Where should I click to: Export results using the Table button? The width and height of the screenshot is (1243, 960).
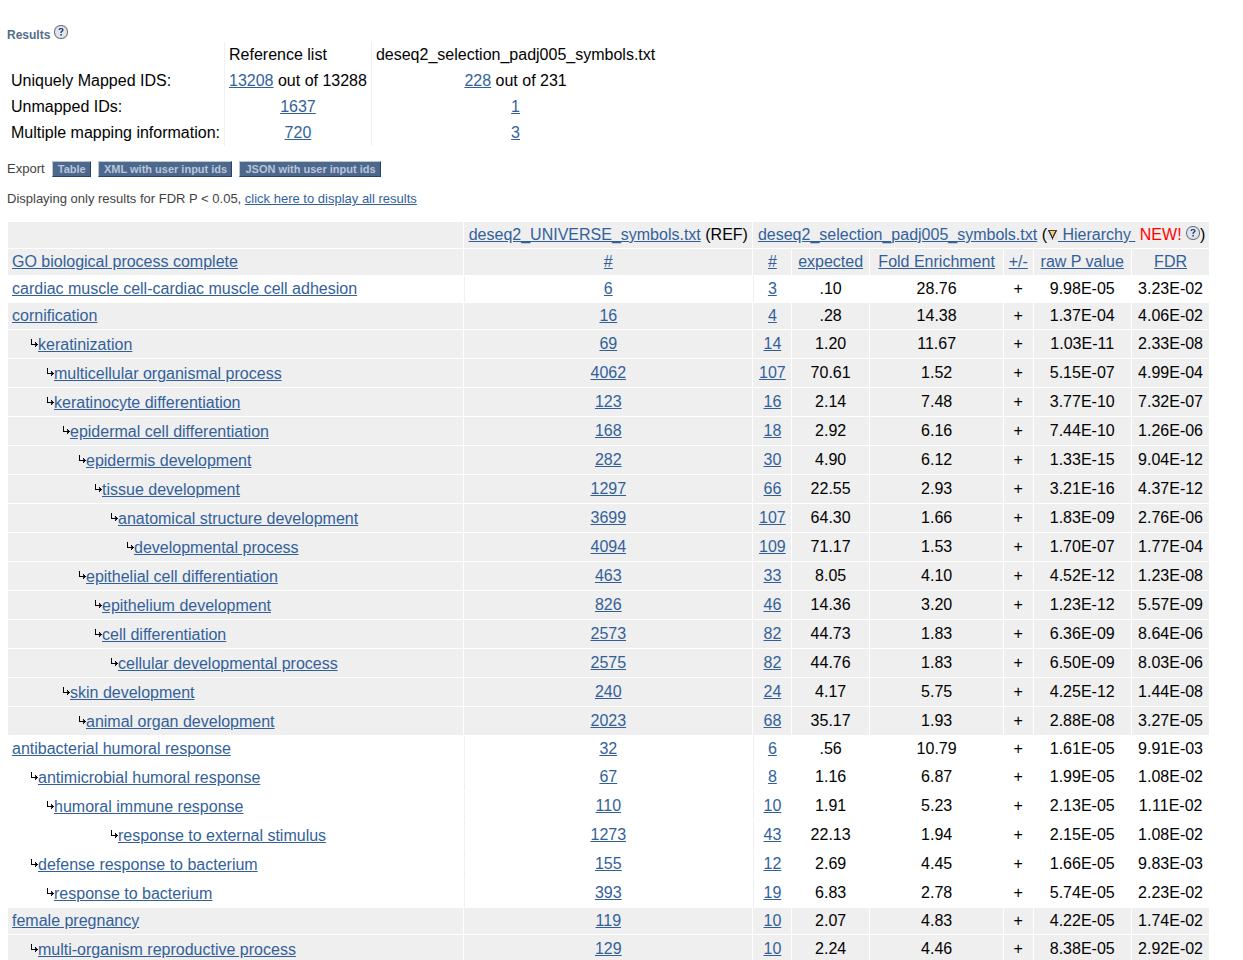click(x=71, y=169)
